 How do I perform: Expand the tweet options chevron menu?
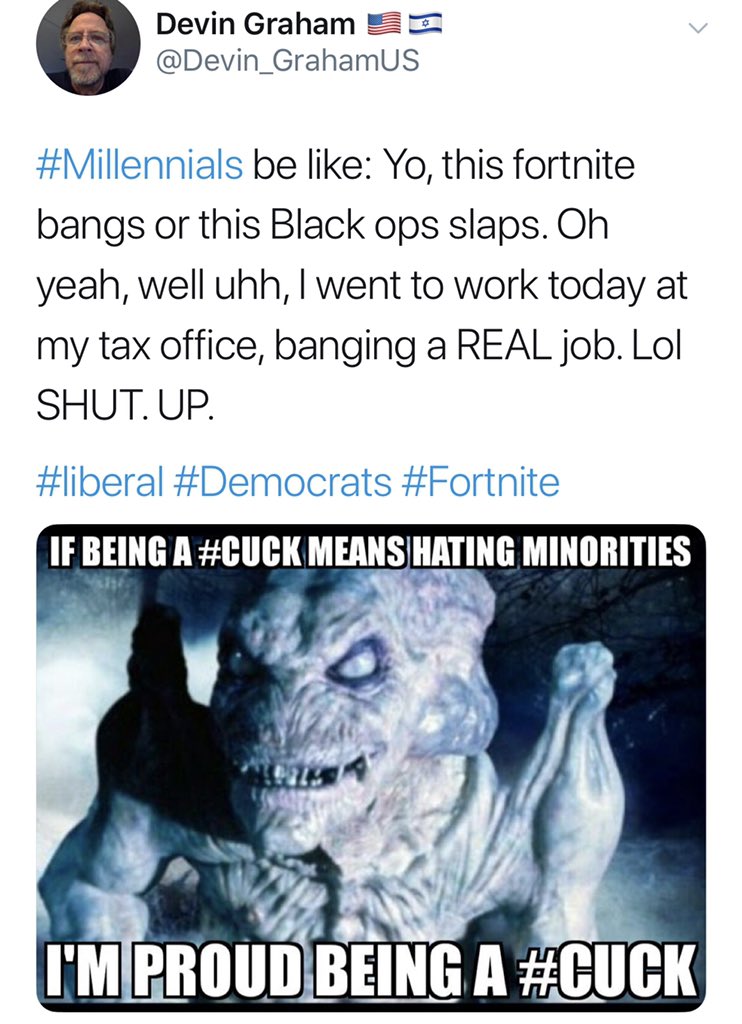(698, 28)
